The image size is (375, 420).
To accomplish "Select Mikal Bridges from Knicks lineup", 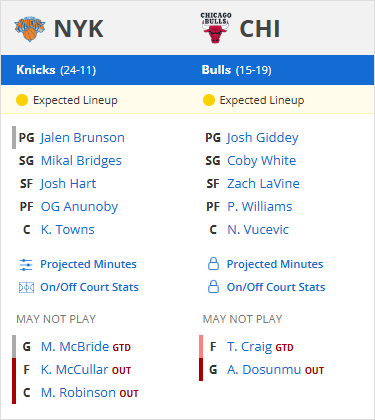I will pos(81,161).
